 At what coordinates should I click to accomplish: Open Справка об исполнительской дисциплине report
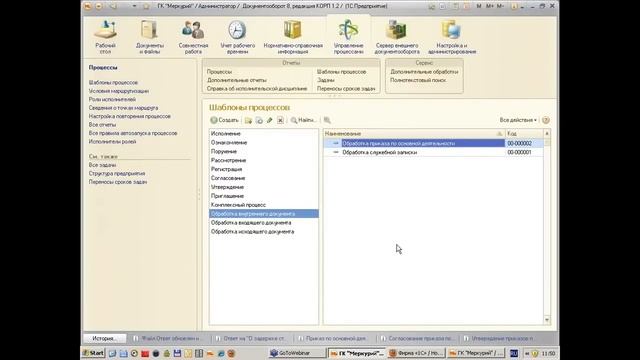257,89
